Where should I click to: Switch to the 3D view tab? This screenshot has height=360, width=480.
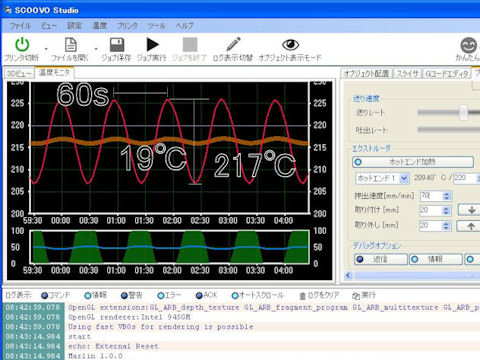[x=19, y=73]
